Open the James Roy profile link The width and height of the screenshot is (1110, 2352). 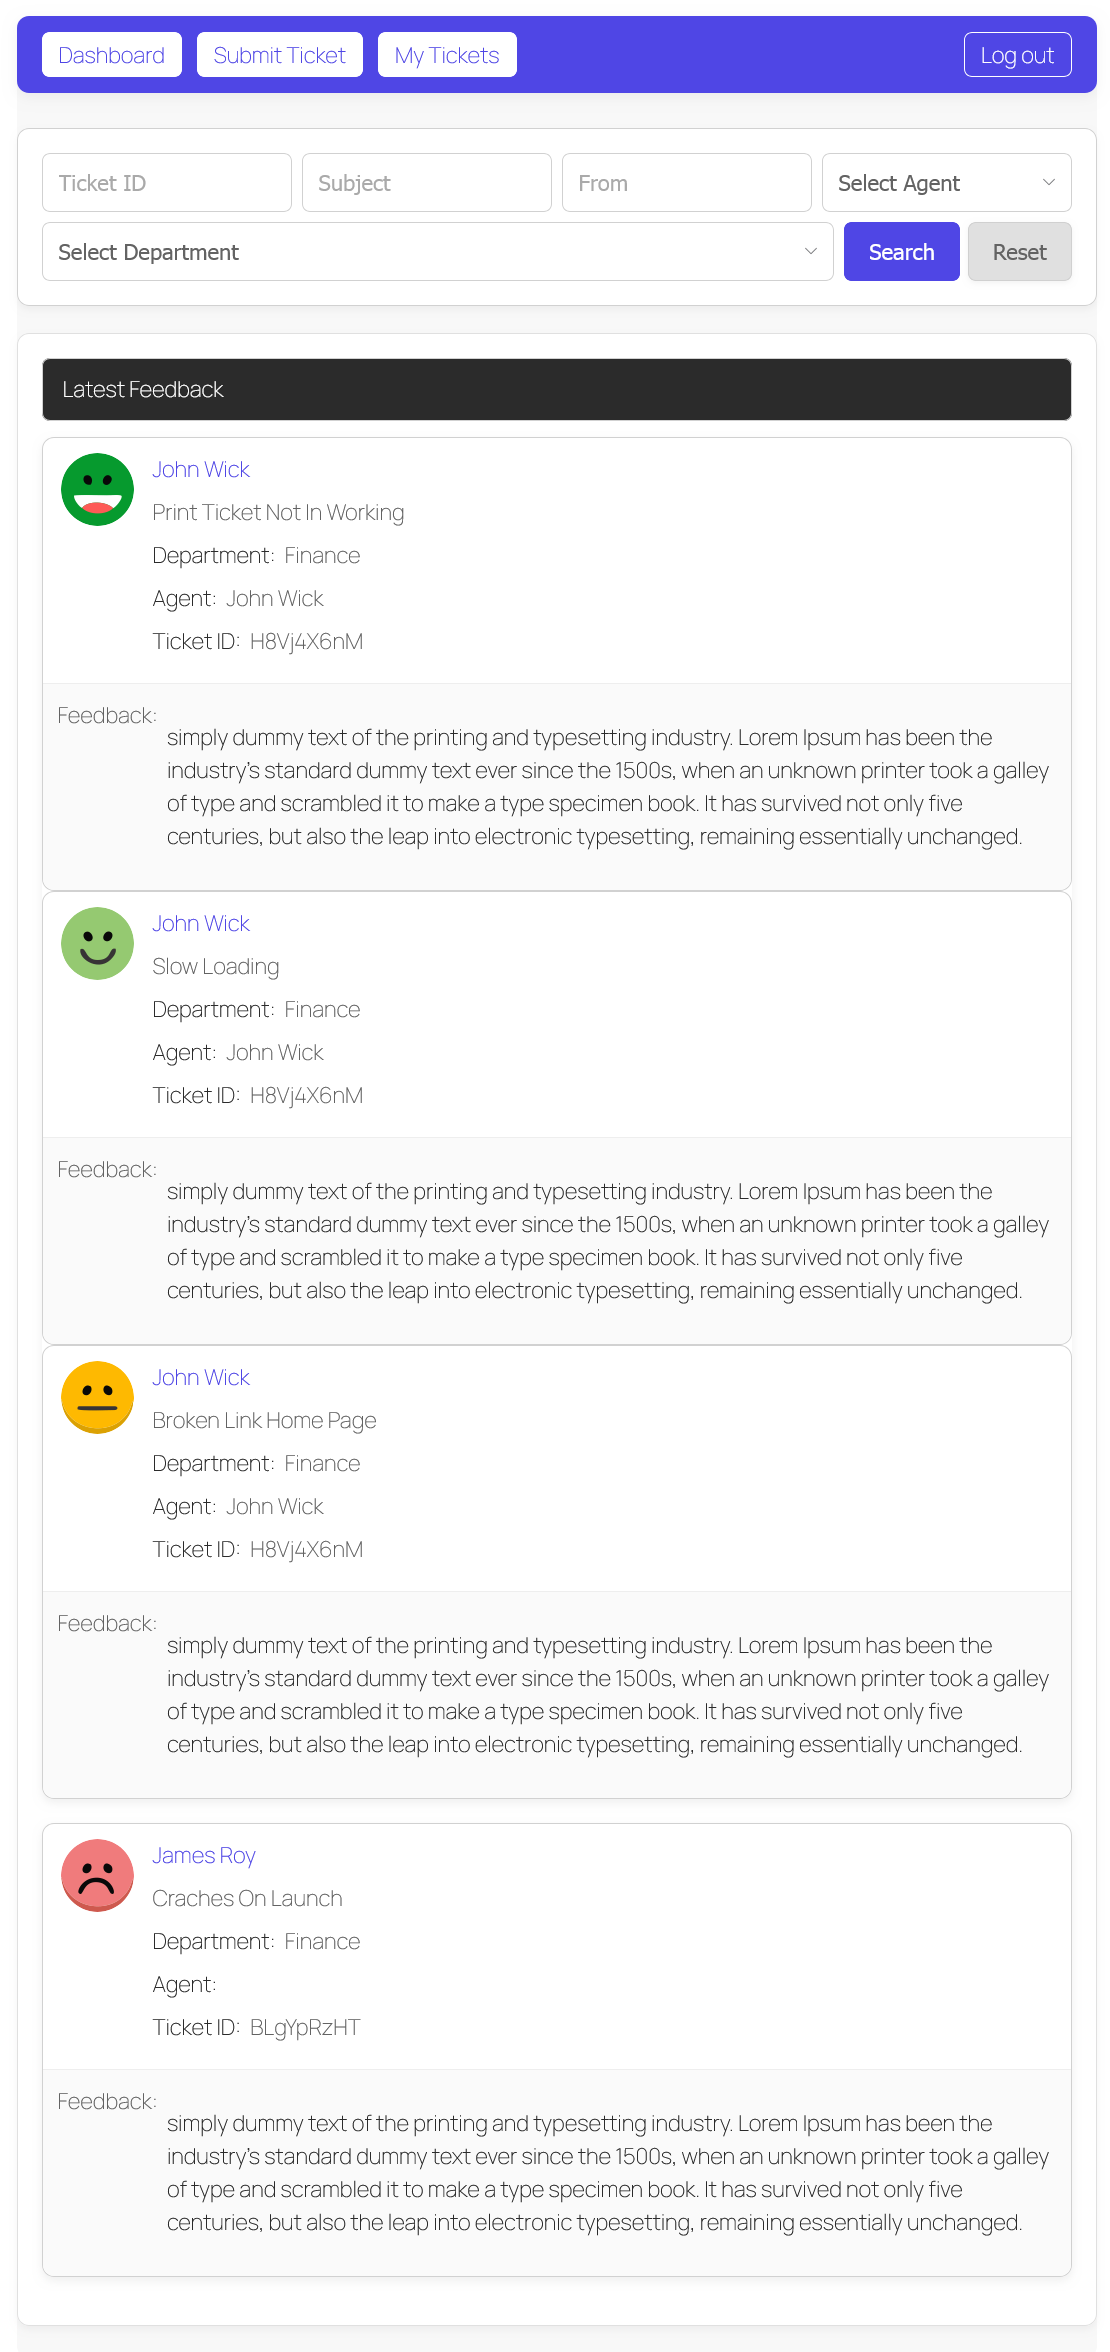pyautogui.click(x=204, y=1856)
